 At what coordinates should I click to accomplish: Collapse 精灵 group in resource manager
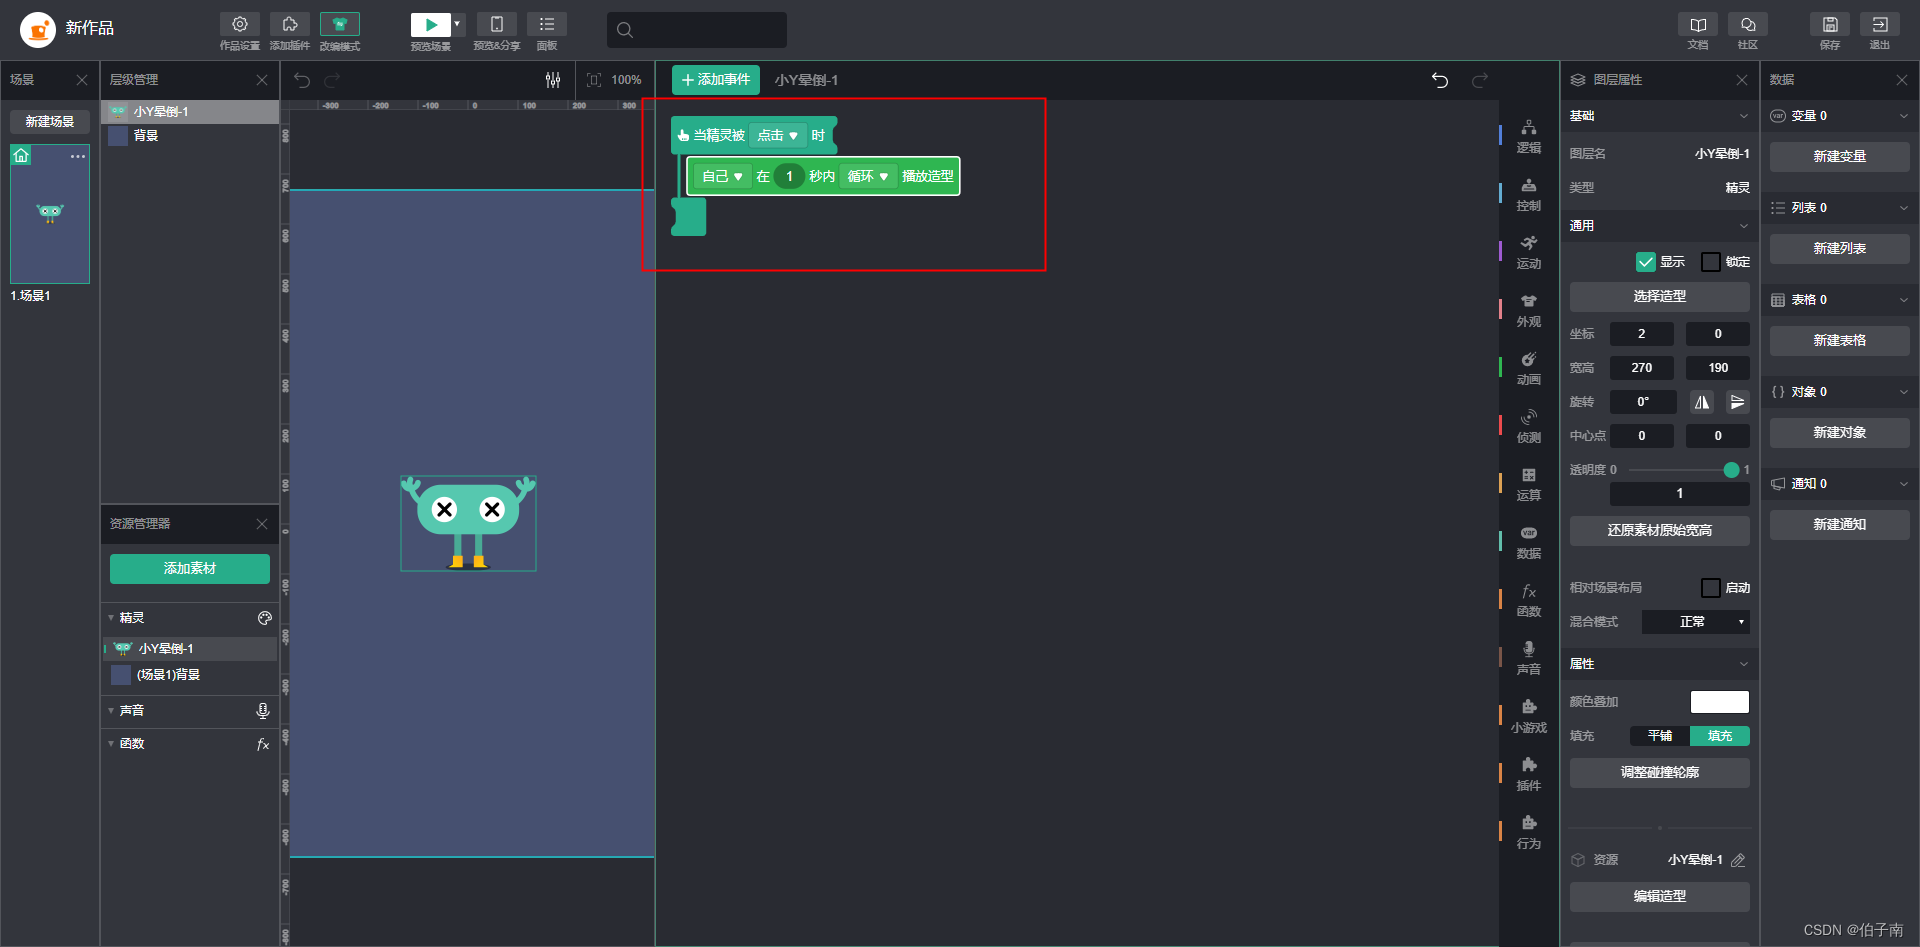tap(111, 618)
